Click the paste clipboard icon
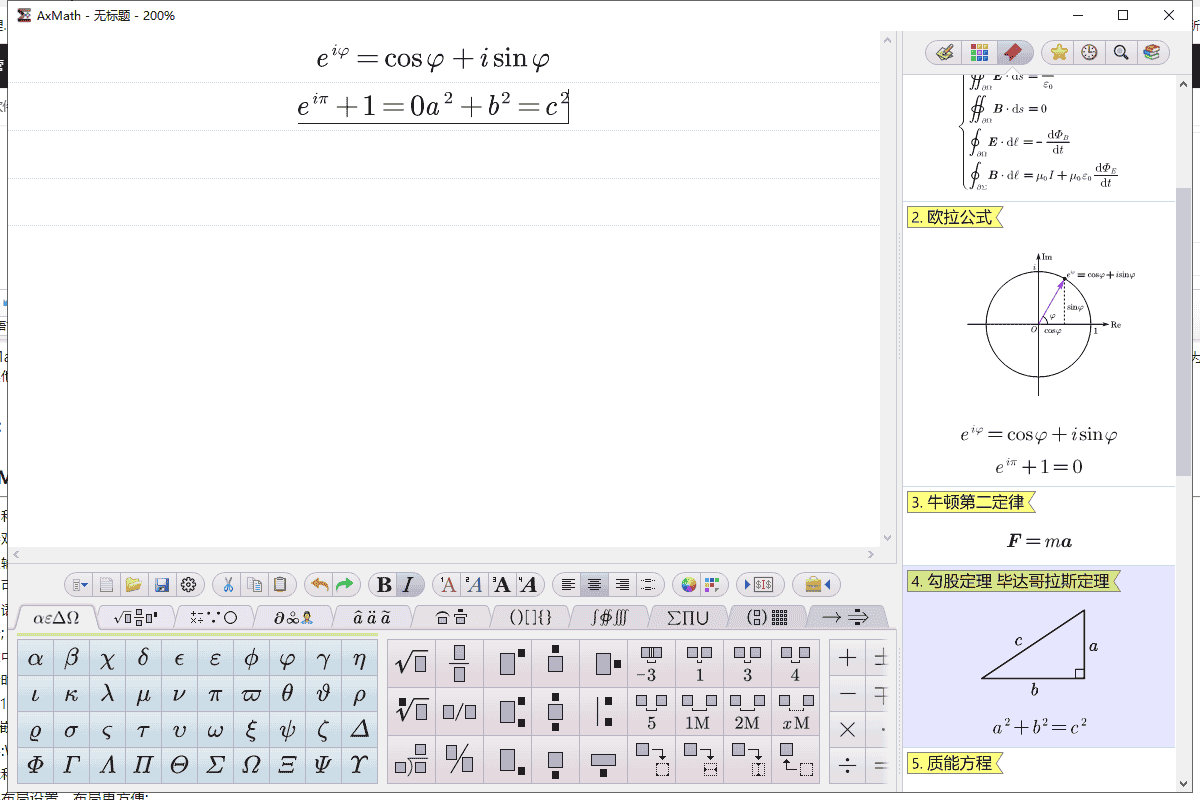Image resolution: width=1200 pixels, height=800 pixels. [283, 585]
